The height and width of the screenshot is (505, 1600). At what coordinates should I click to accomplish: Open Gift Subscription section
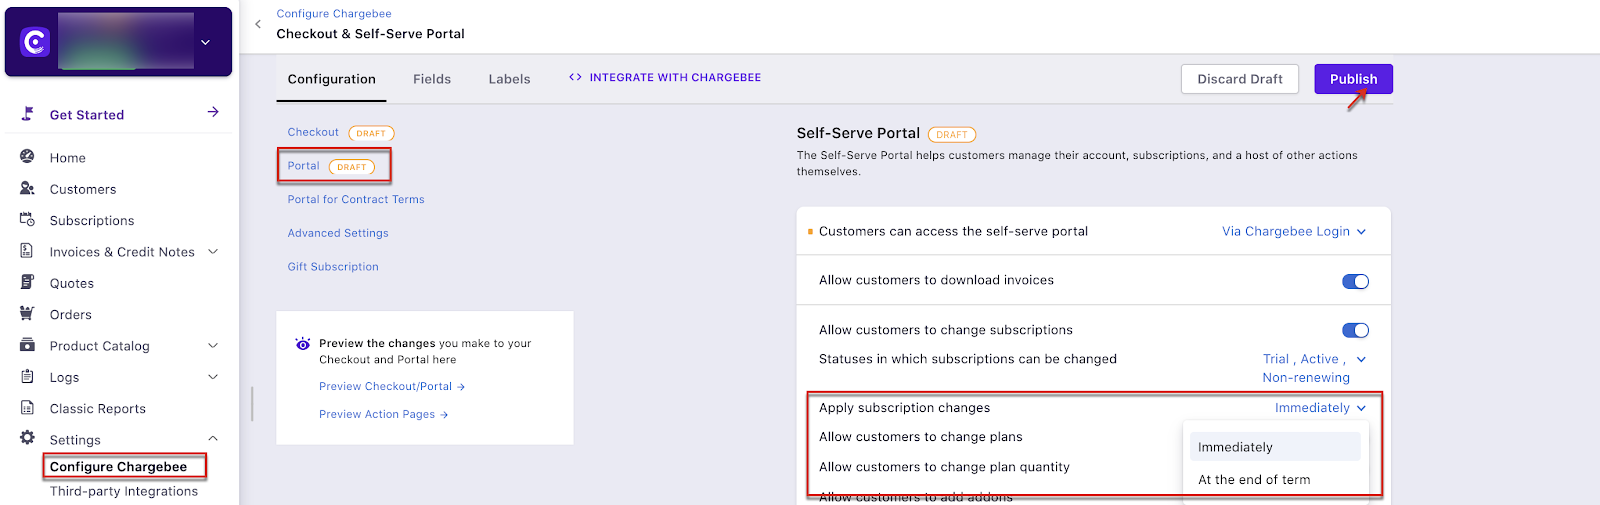[333, 267]
